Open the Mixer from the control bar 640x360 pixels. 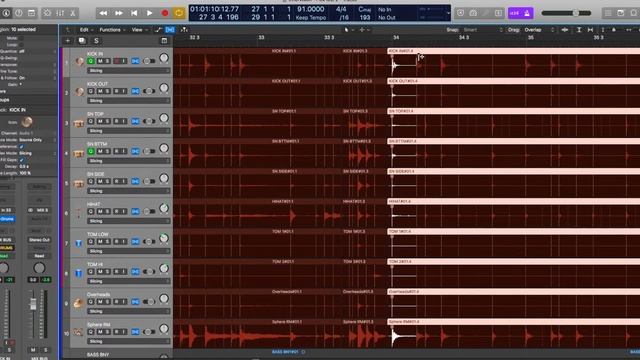tap(60, 13)
